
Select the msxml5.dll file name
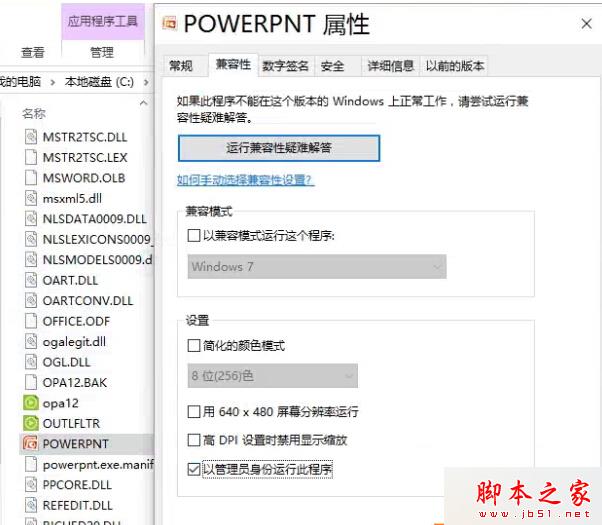[72, 199]
